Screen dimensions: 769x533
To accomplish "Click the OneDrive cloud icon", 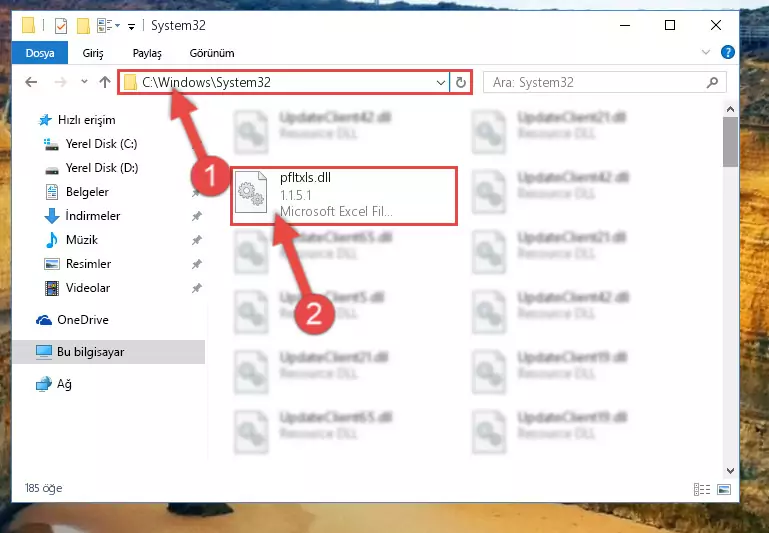I will click(x=44, y=320).
